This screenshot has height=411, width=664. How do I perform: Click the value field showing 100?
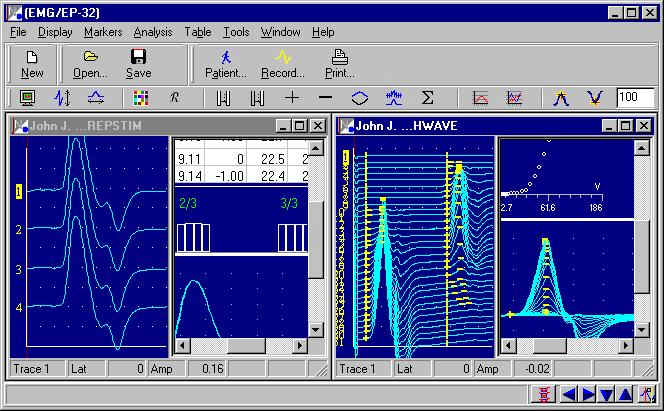pyautogui.click(x=636, y=98)
